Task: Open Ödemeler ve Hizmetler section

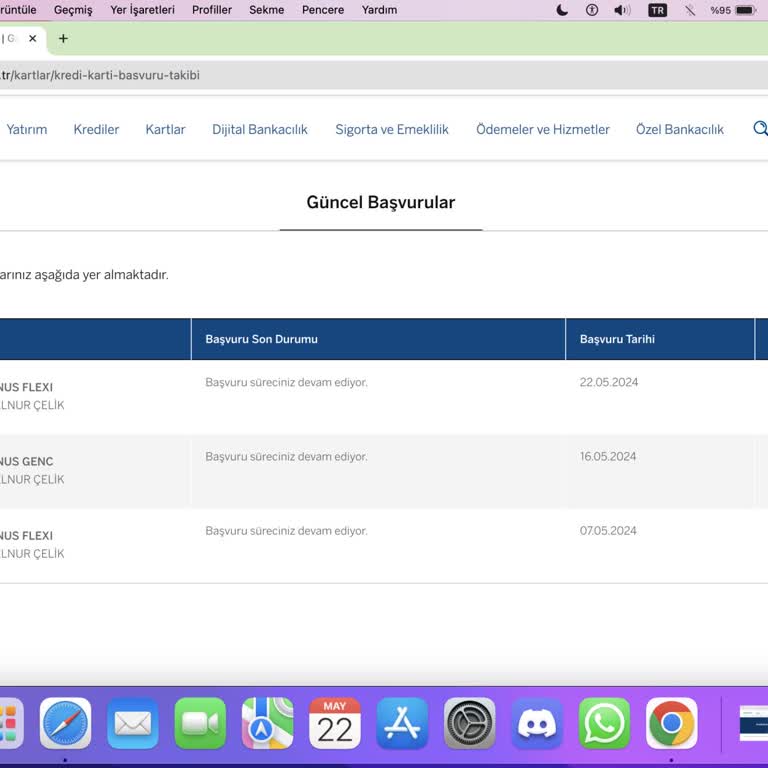Action: [543, 129]
